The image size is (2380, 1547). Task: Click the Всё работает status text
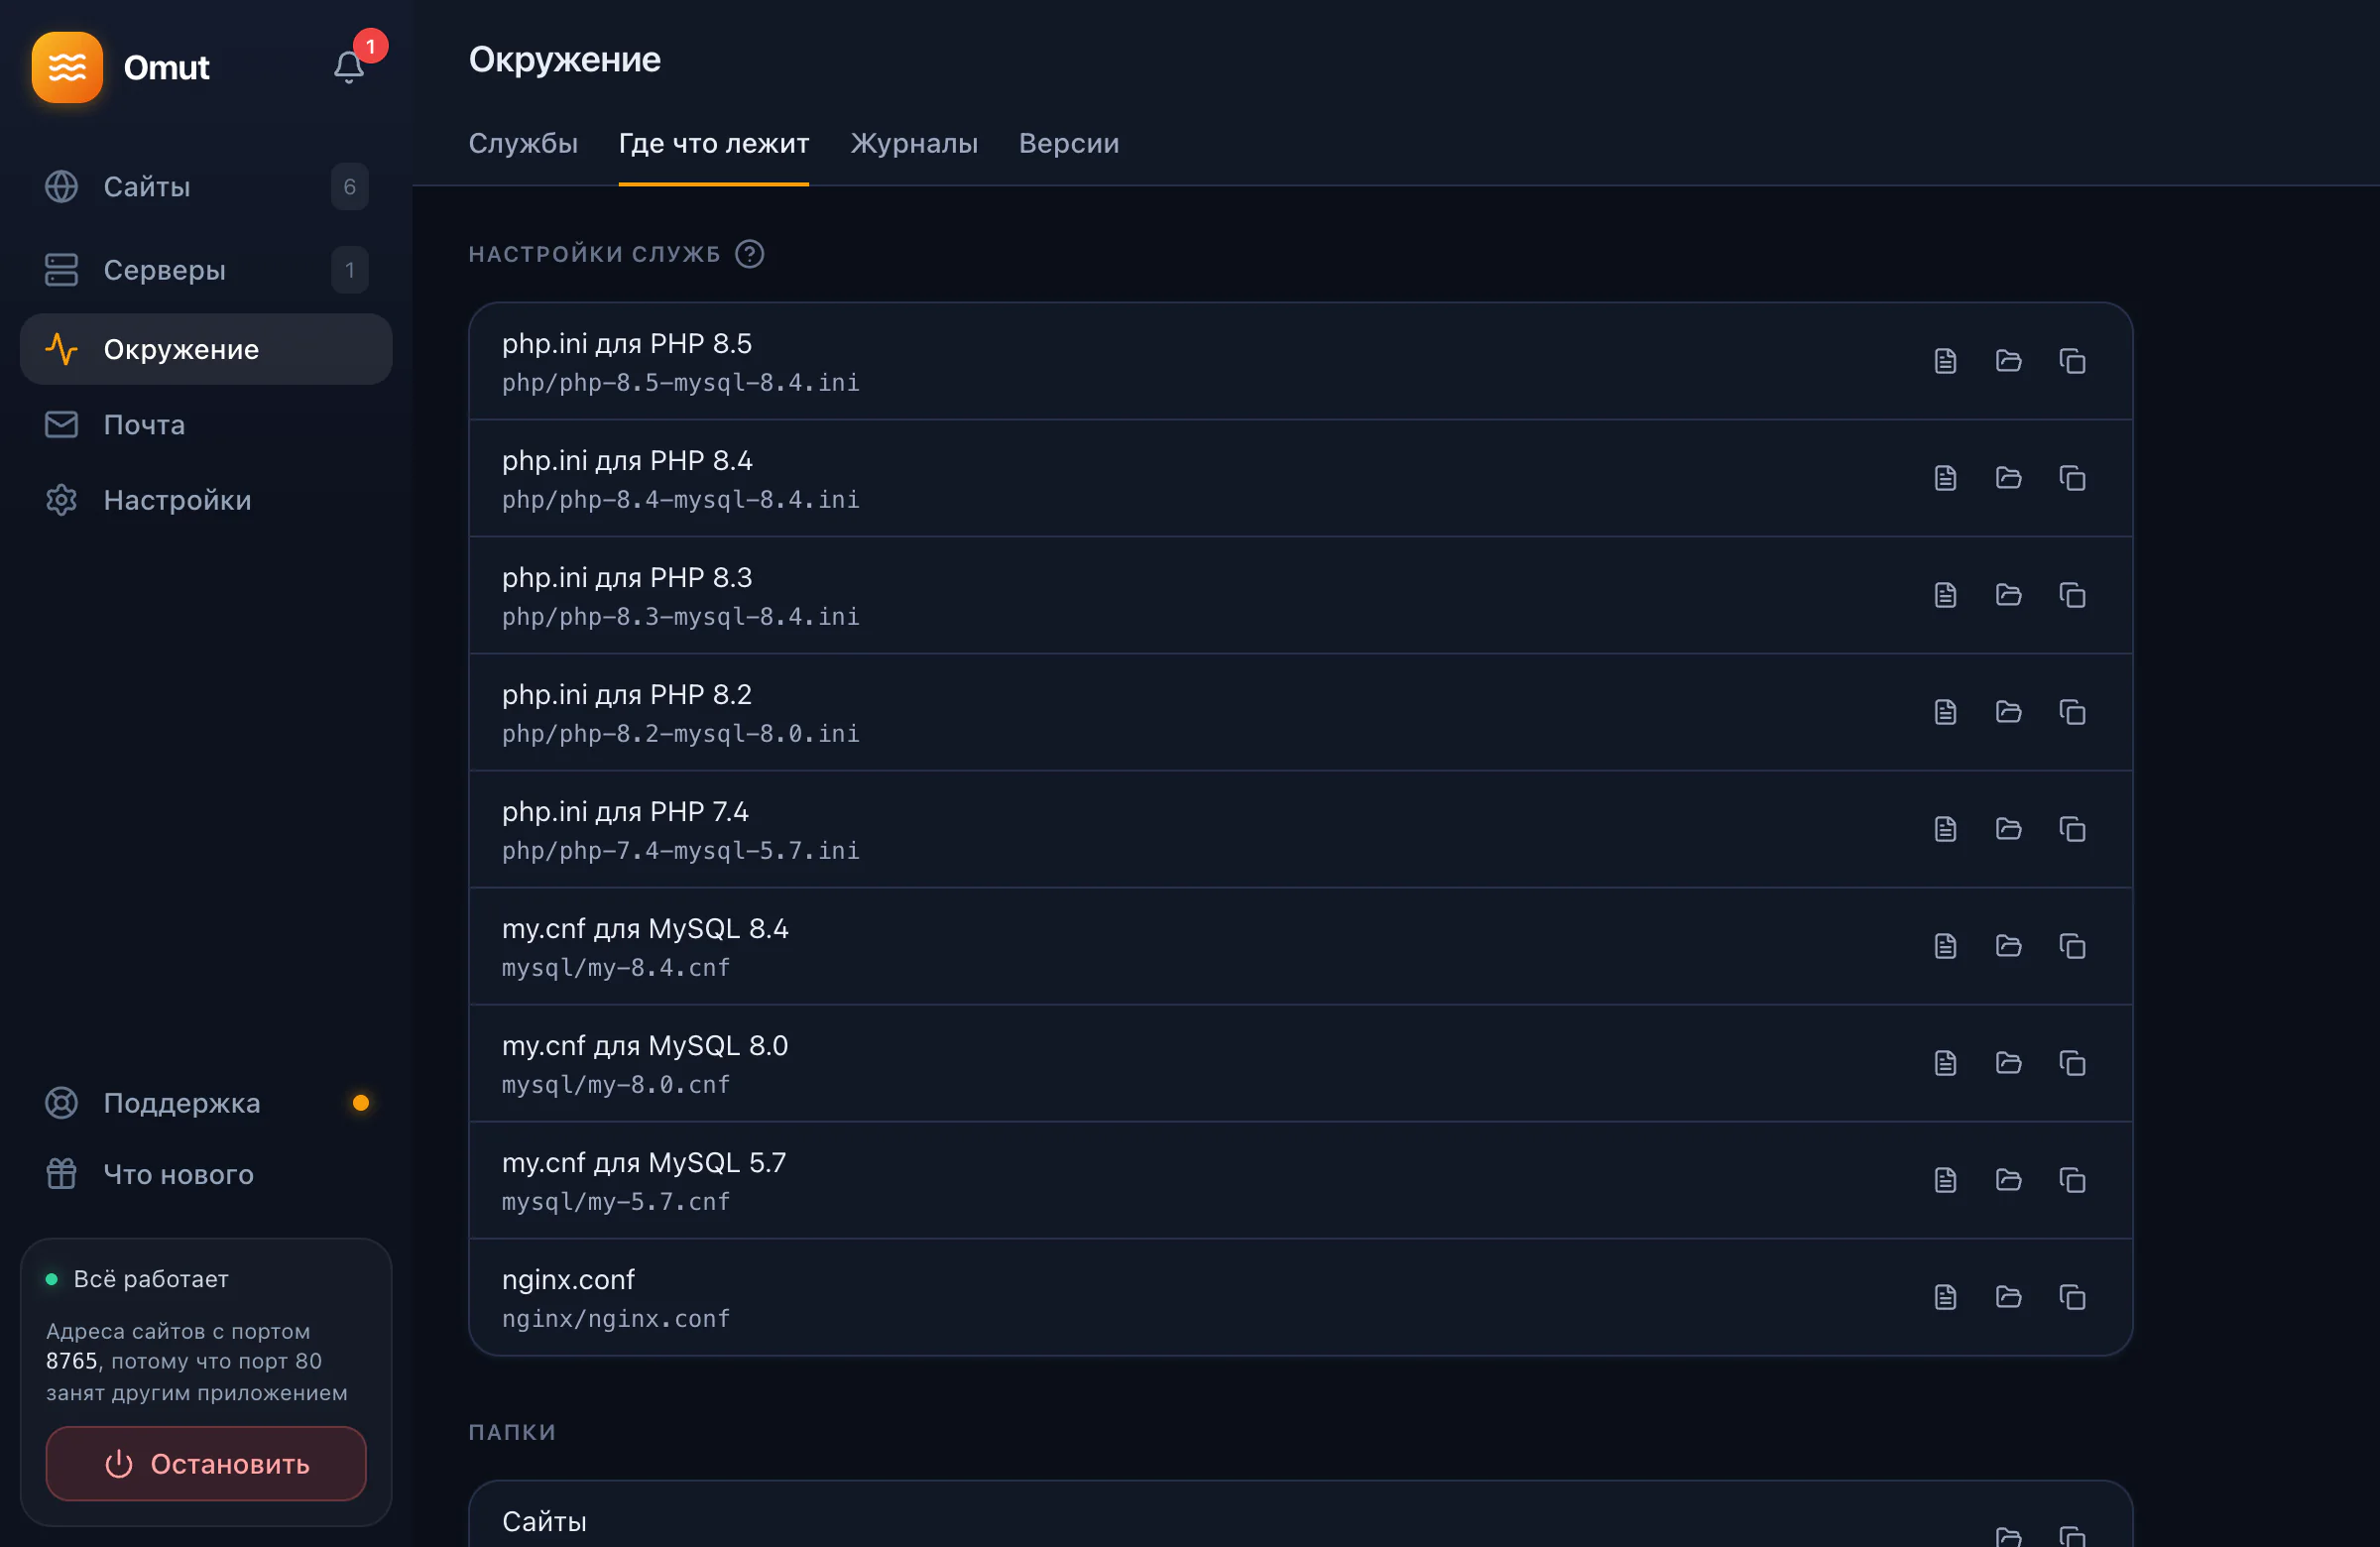click(x=151, y=1279)
